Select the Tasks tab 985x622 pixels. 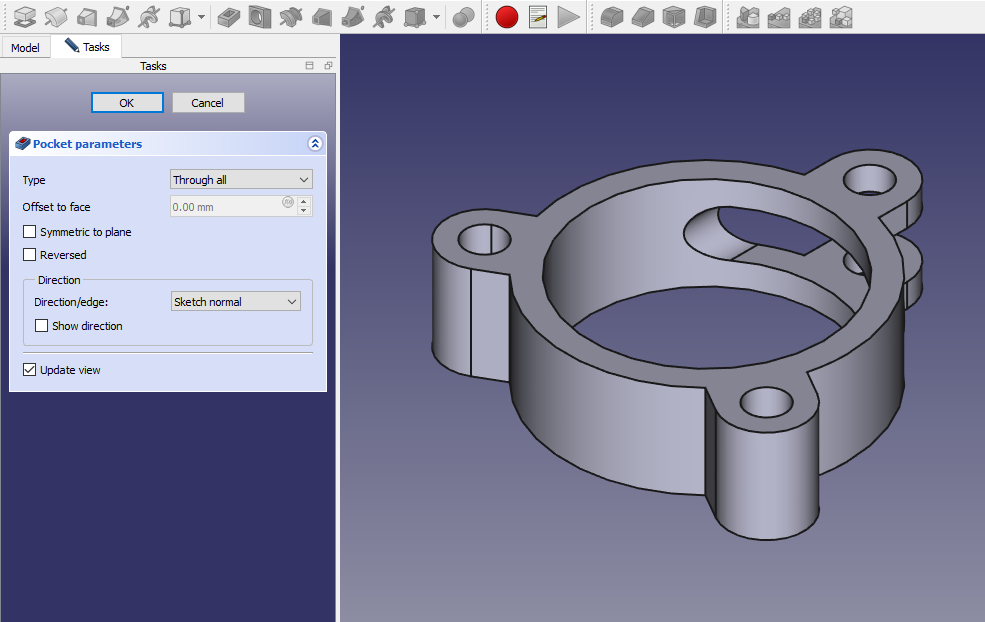(x=87, y=47)
